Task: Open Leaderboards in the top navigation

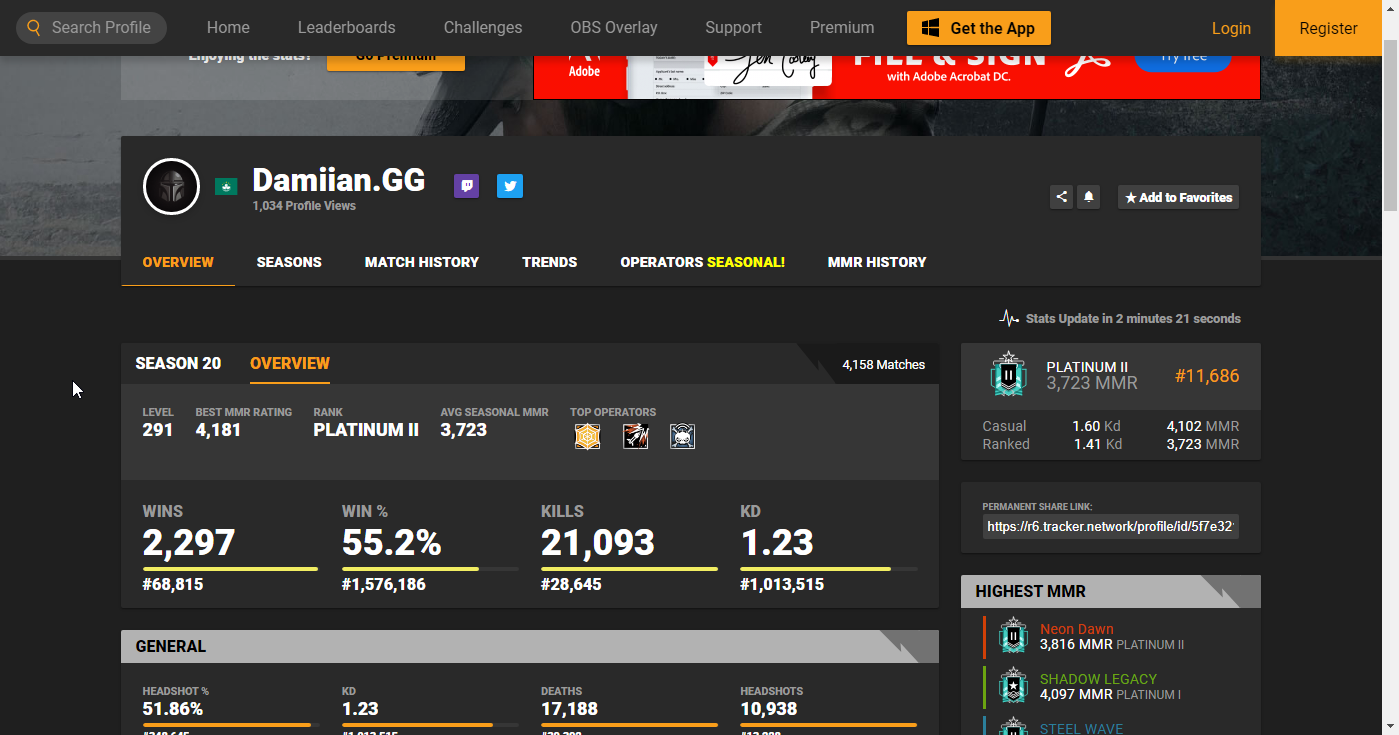Action: pos(346,28)
